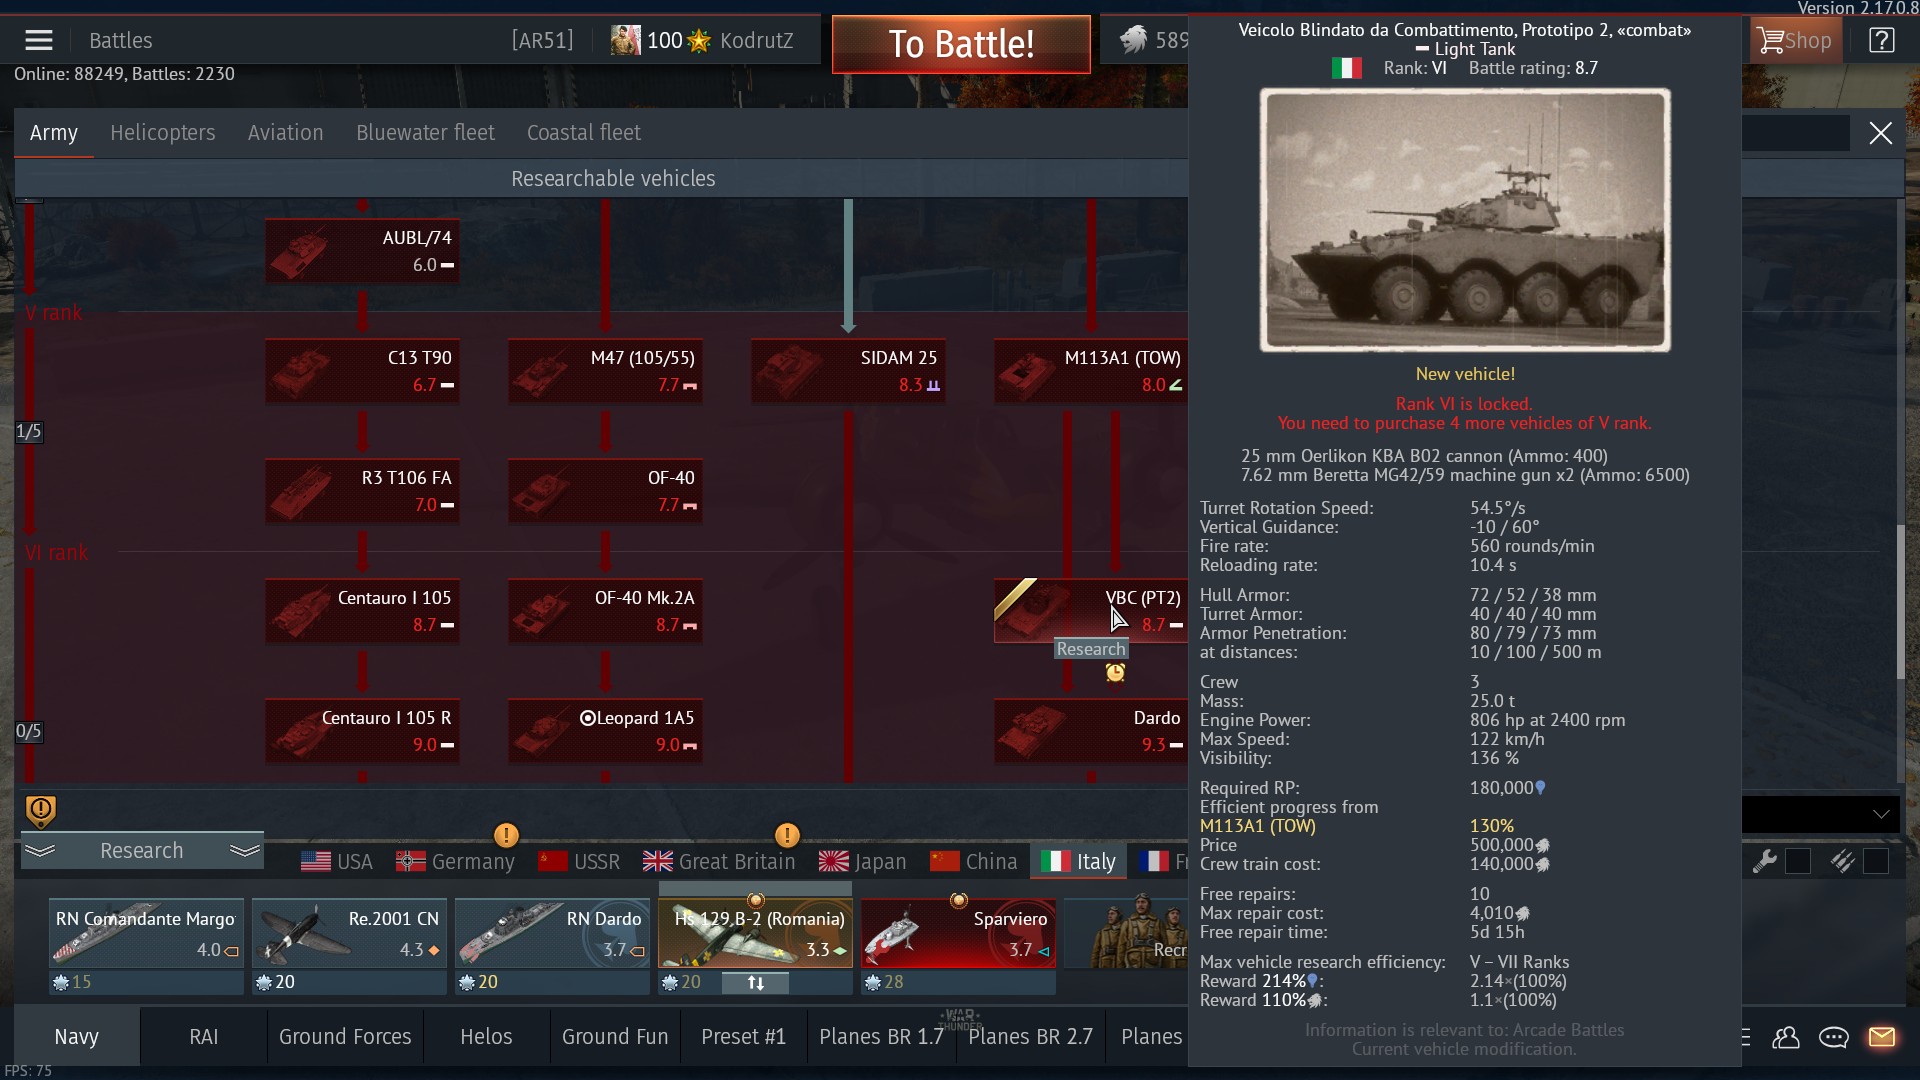Open the KodrutZ player profile avatar
The image size is (1920, 1080).
[x=626, y=40]
